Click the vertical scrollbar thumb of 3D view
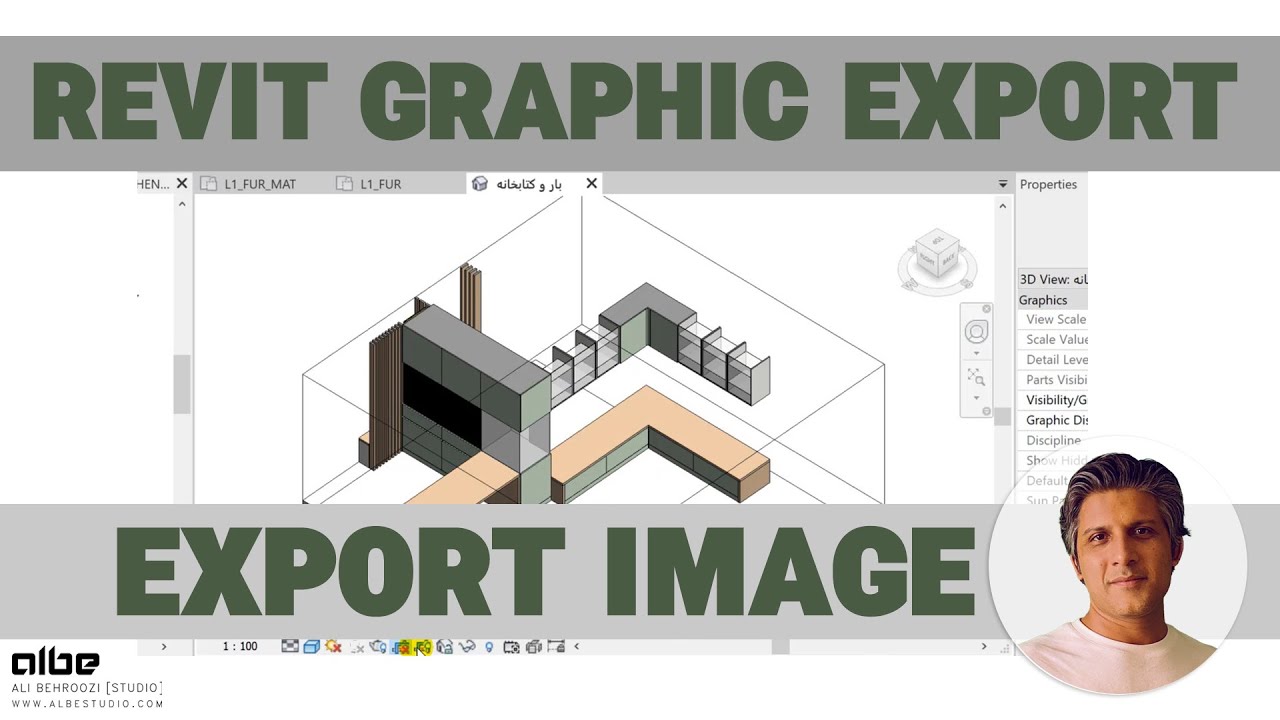1280x720 pixels. pyautogui.click(x=1003, y=416)
